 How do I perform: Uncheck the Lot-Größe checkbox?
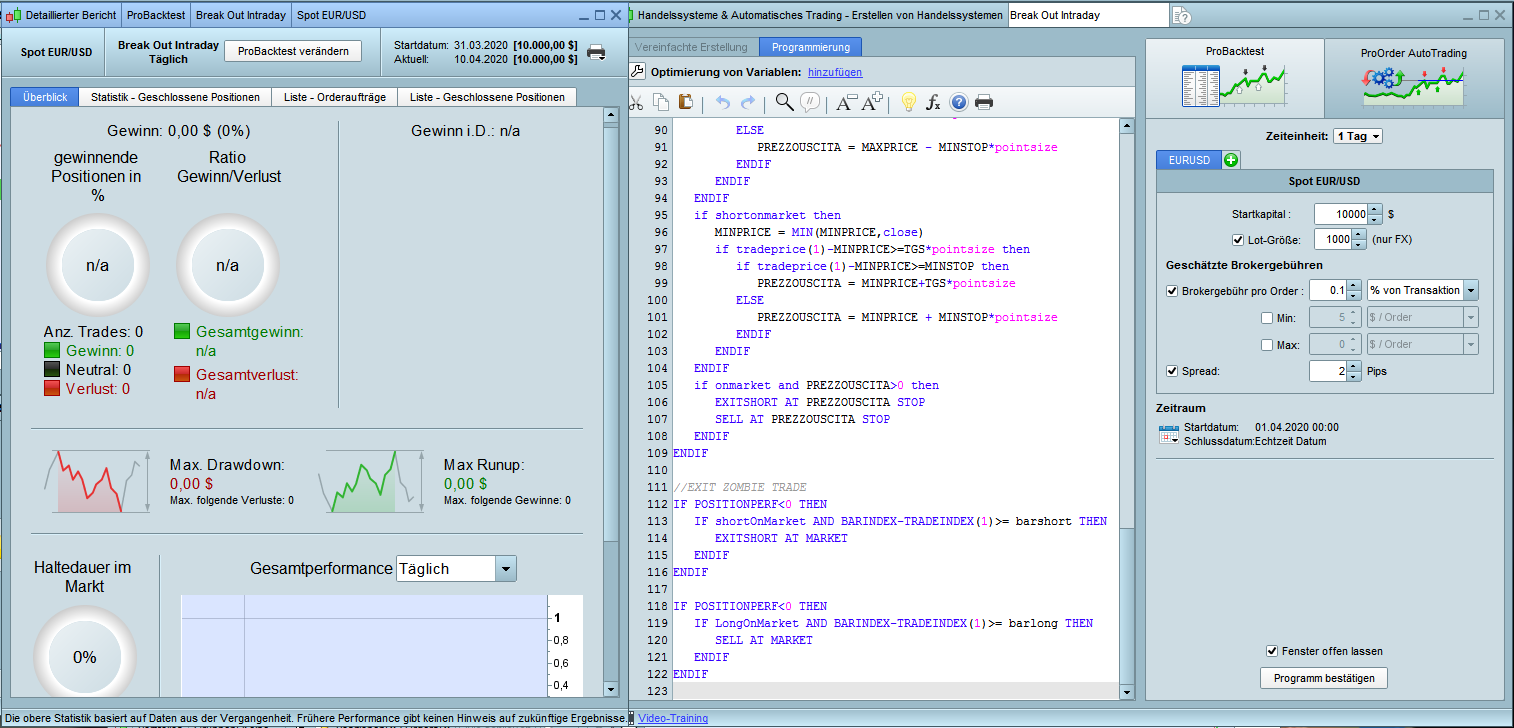click(1238, 240)
